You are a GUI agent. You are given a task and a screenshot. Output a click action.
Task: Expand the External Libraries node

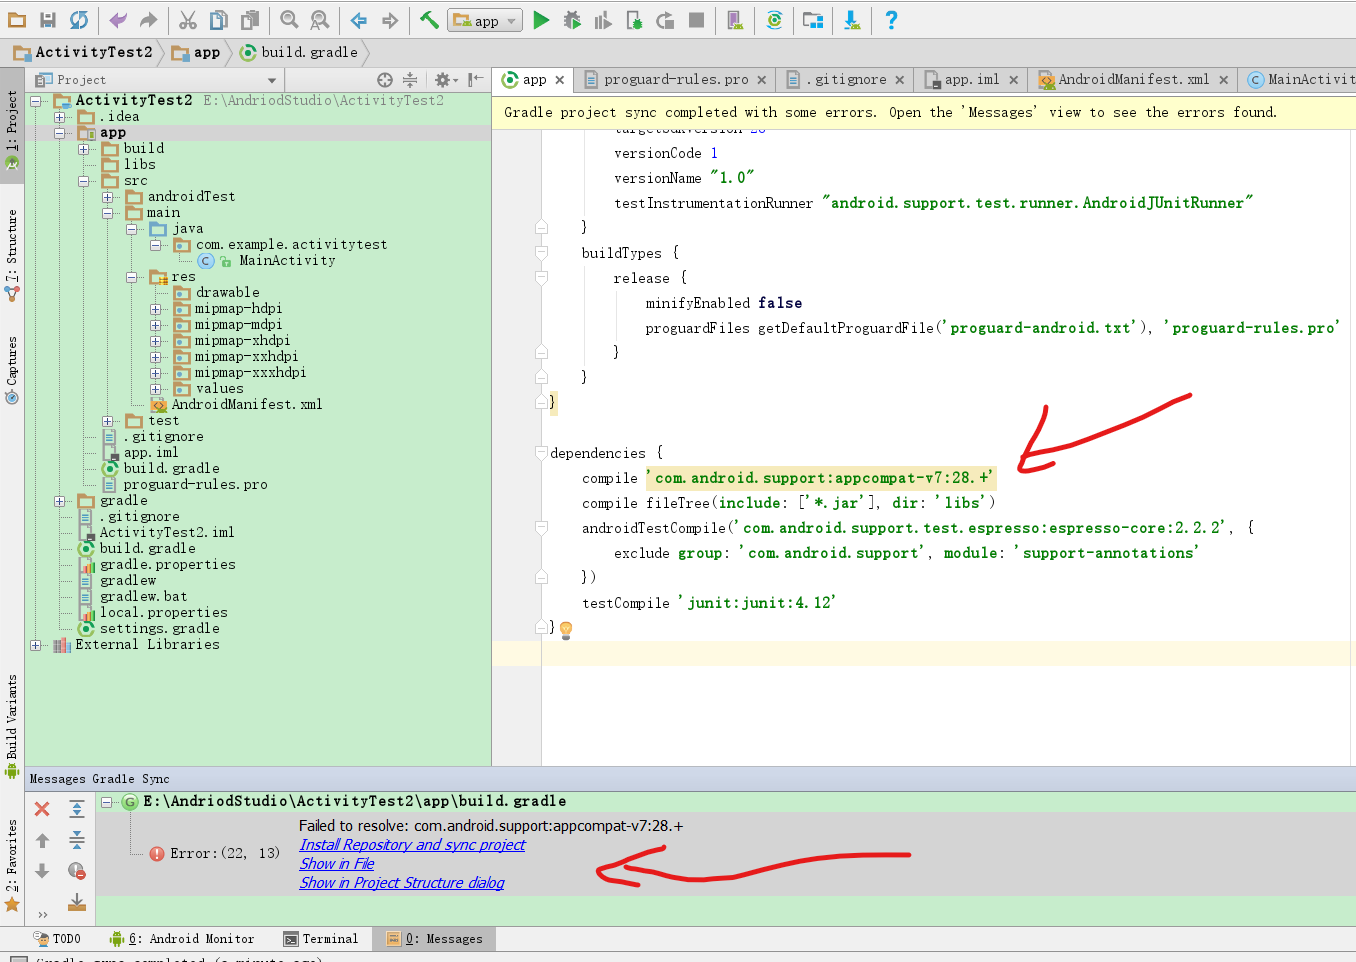[x=36, y=645]
